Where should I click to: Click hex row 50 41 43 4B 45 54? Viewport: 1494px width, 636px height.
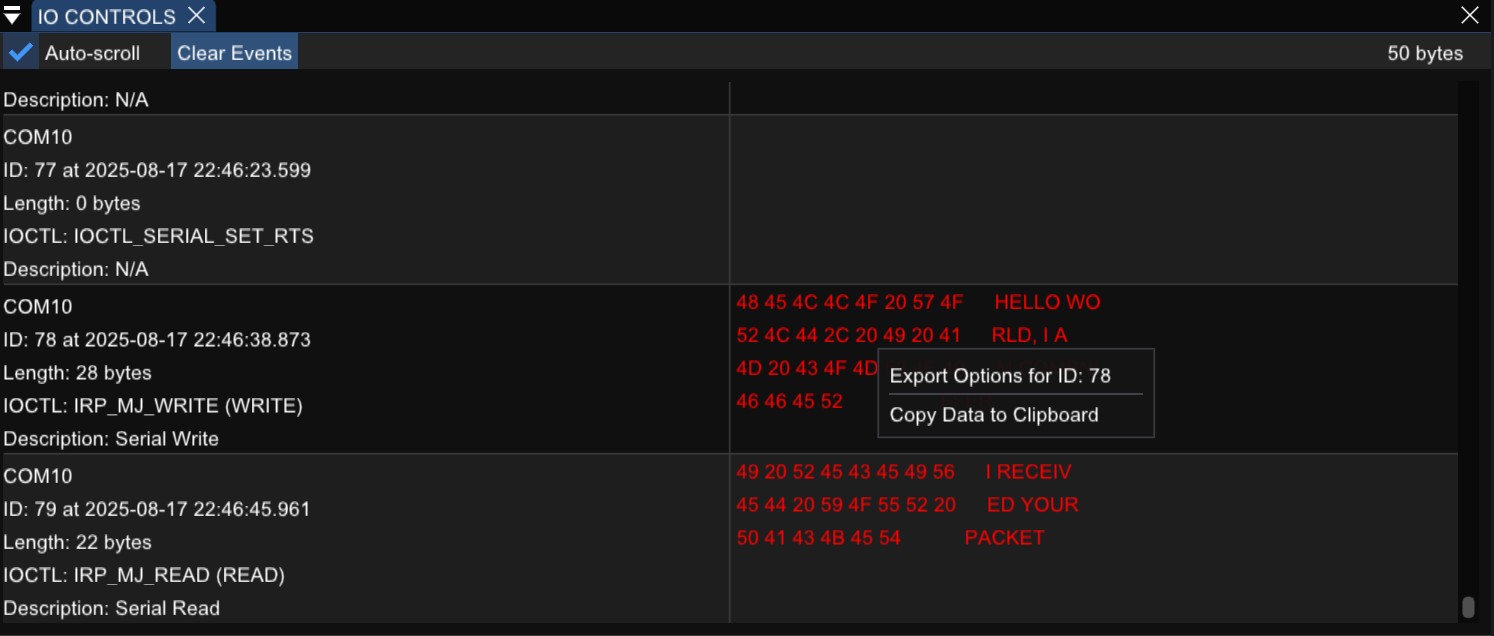tap(819, 537)
